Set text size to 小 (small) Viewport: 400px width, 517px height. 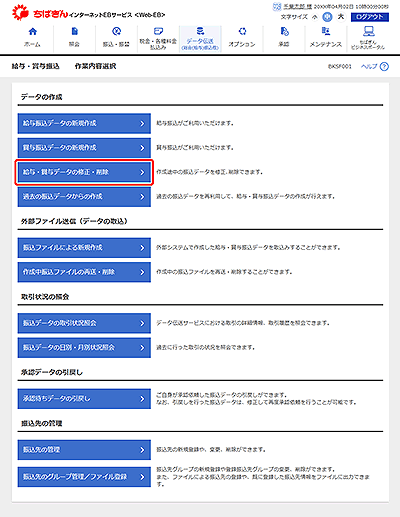[x=315, y=17]
